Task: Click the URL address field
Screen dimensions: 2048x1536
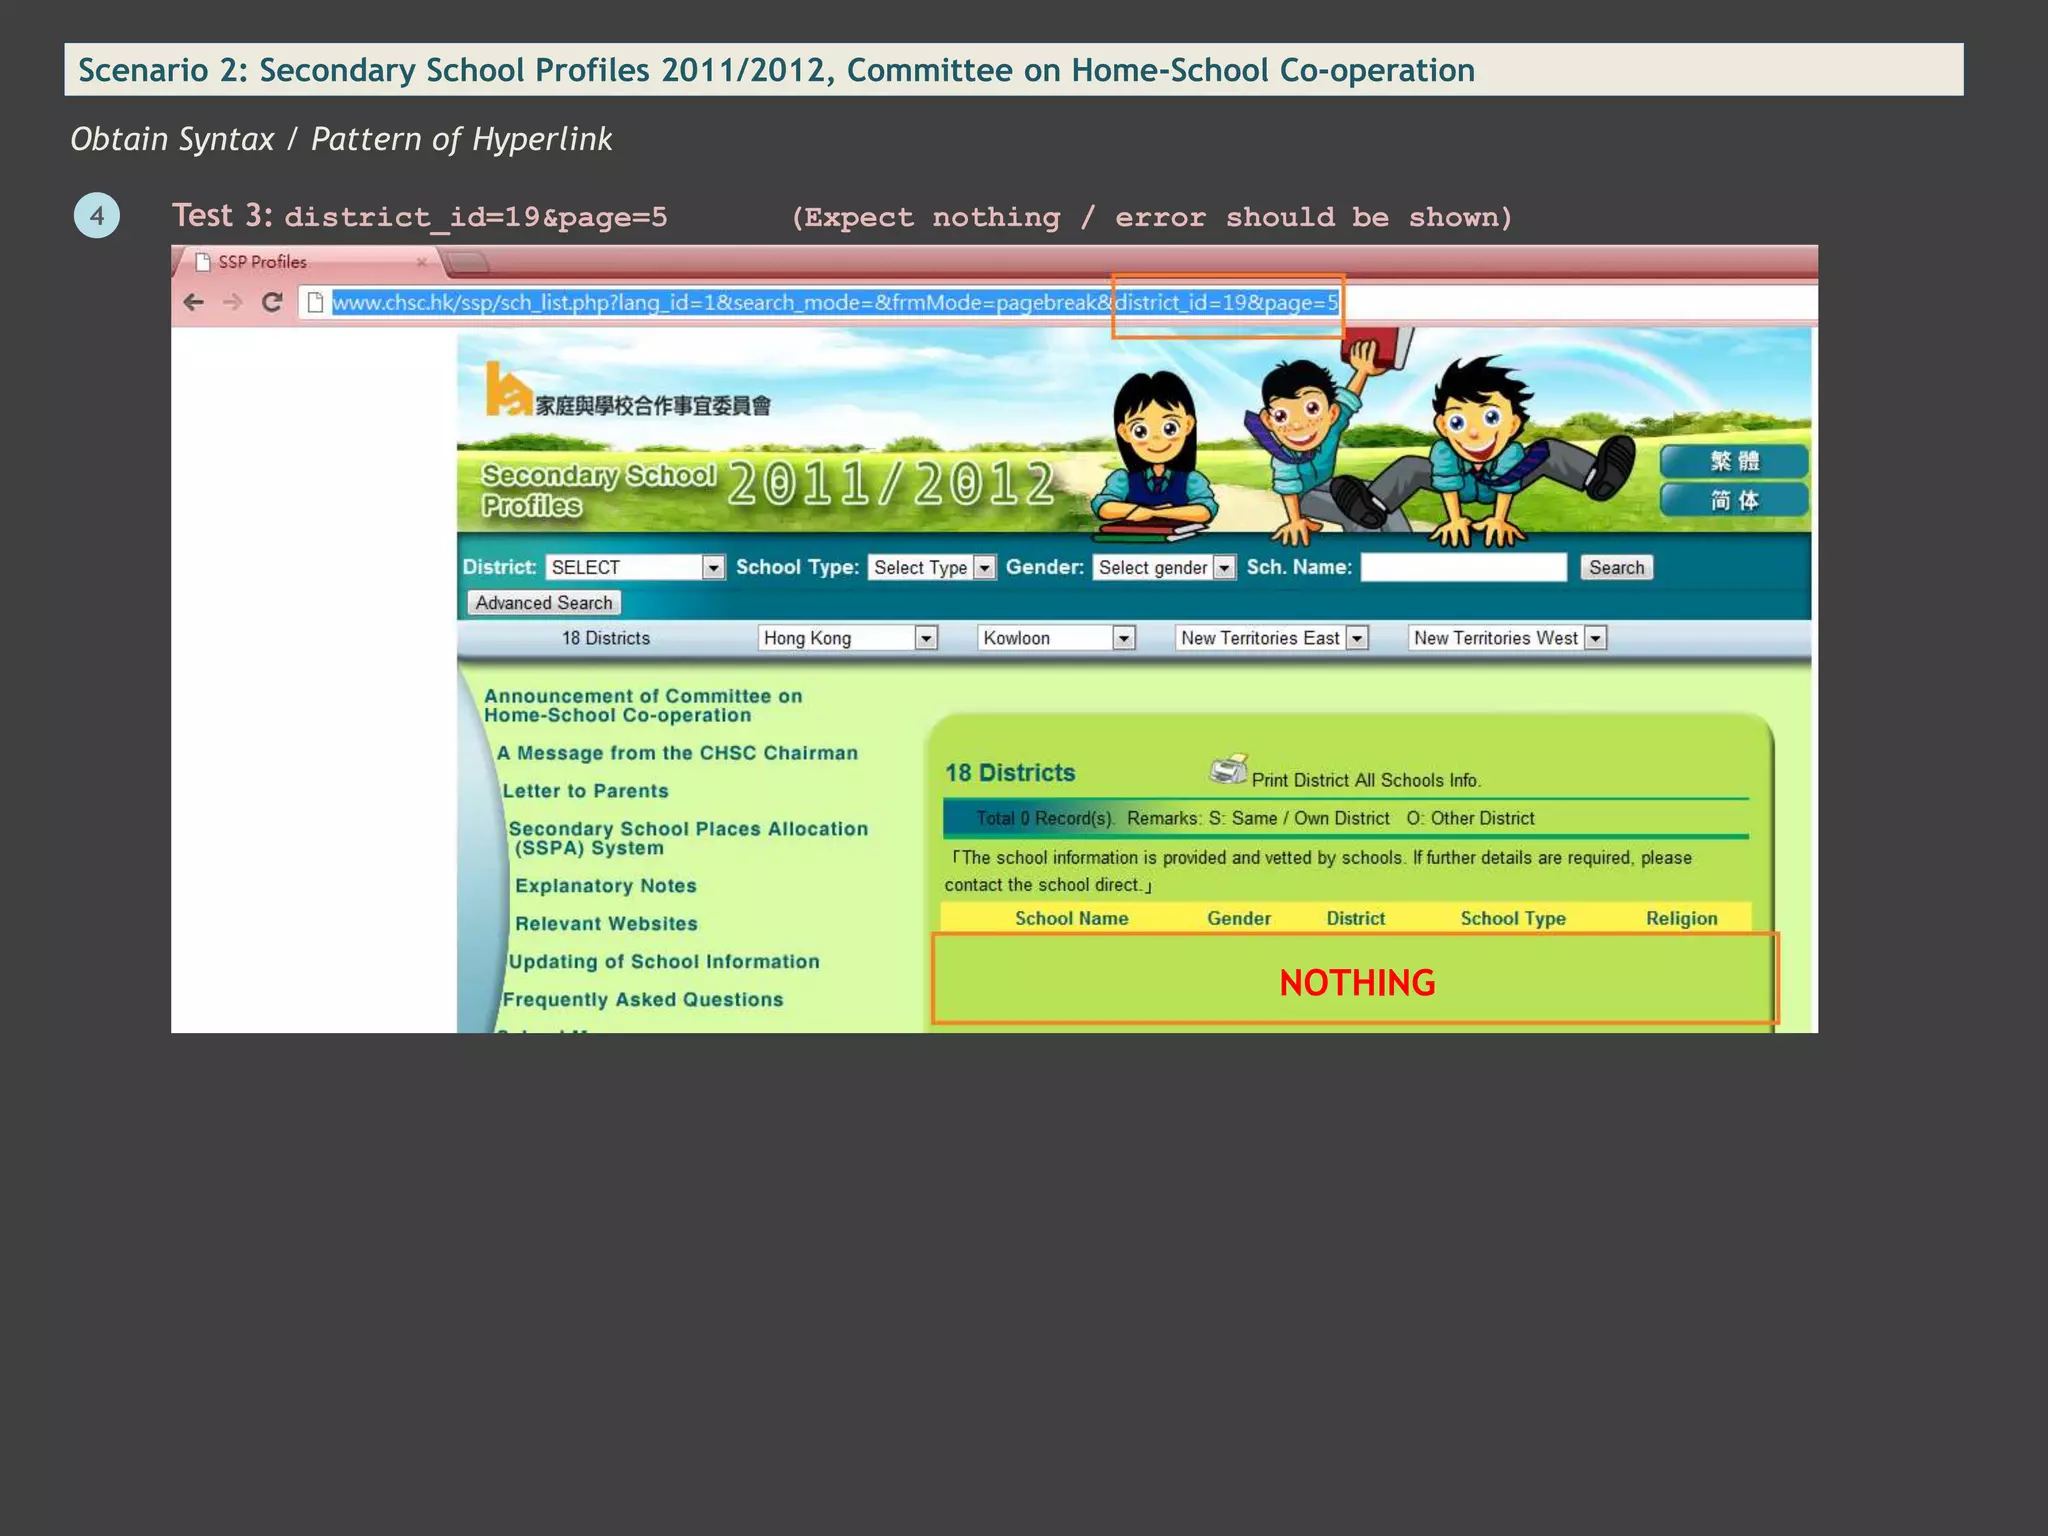Action: (x=1060, y=302)
